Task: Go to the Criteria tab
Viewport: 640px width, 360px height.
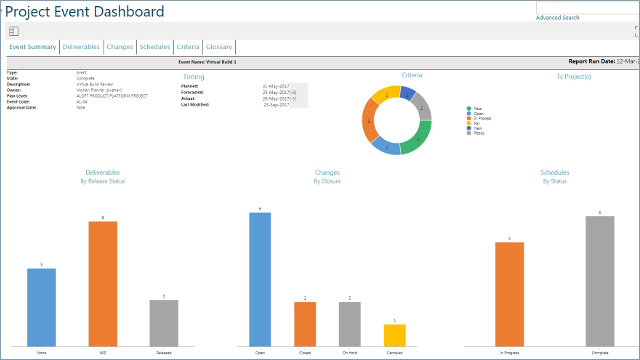Action: 188,47
